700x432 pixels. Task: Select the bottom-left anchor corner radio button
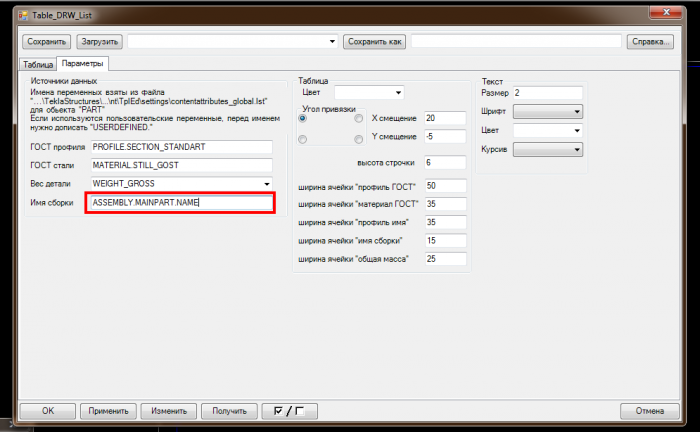pyautogui.click(x=303, y=139)
